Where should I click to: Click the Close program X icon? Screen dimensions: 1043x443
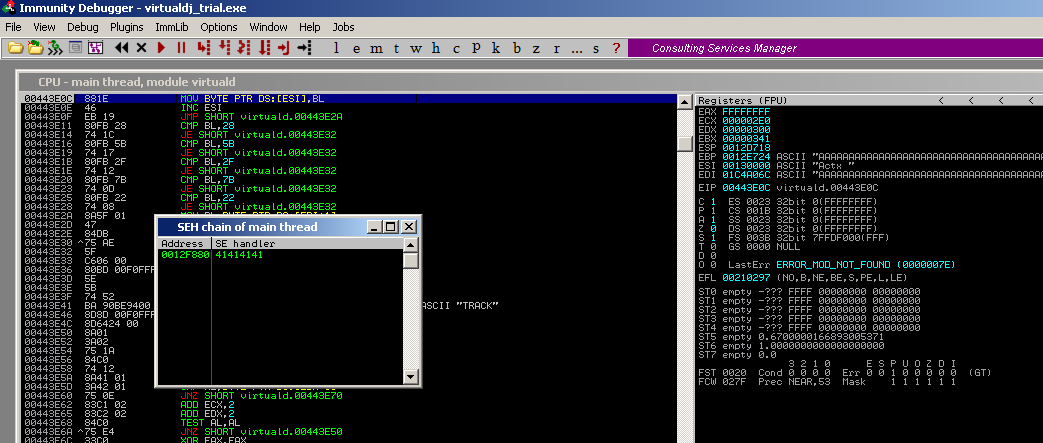tap(141, 47)
